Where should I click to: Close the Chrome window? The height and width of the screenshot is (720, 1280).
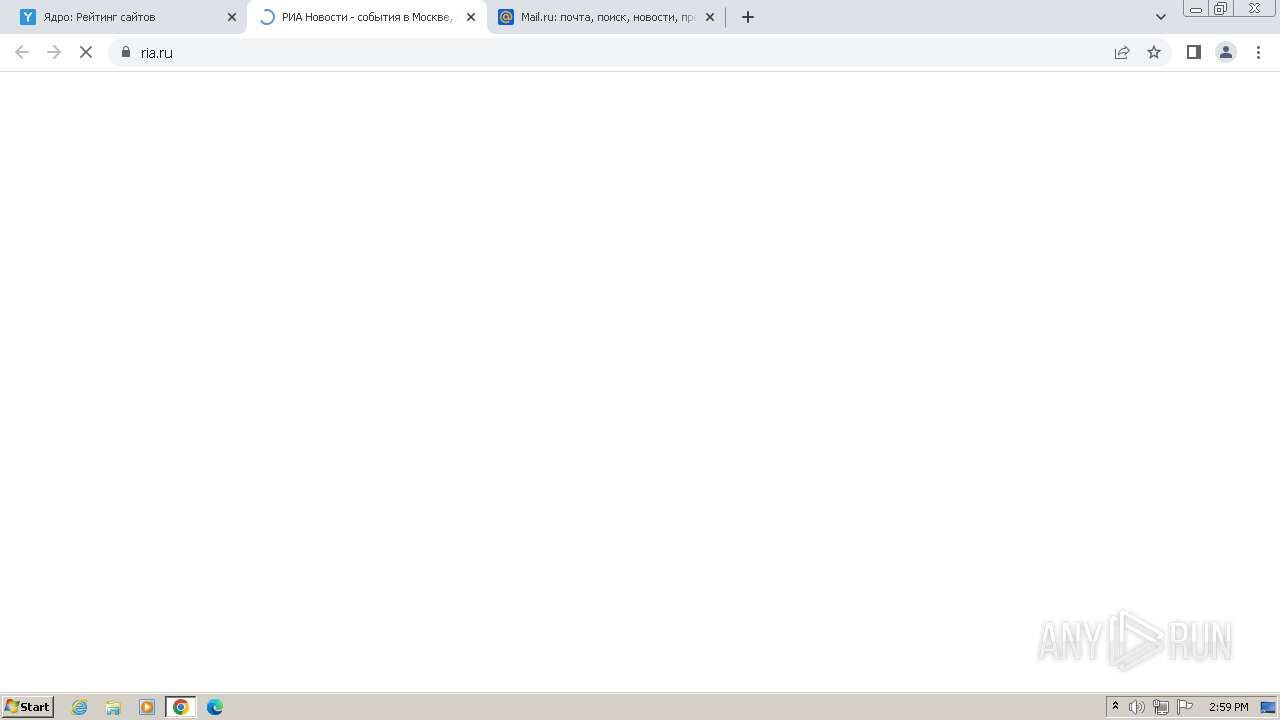[x=1254, y=8]
